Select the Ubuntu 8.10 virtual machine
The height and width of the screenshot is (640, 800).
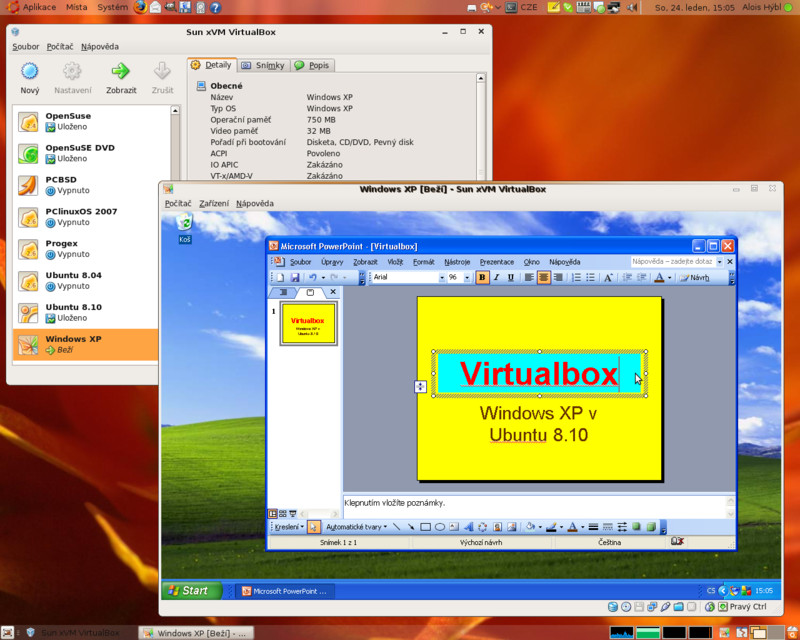tap(86, 312)
